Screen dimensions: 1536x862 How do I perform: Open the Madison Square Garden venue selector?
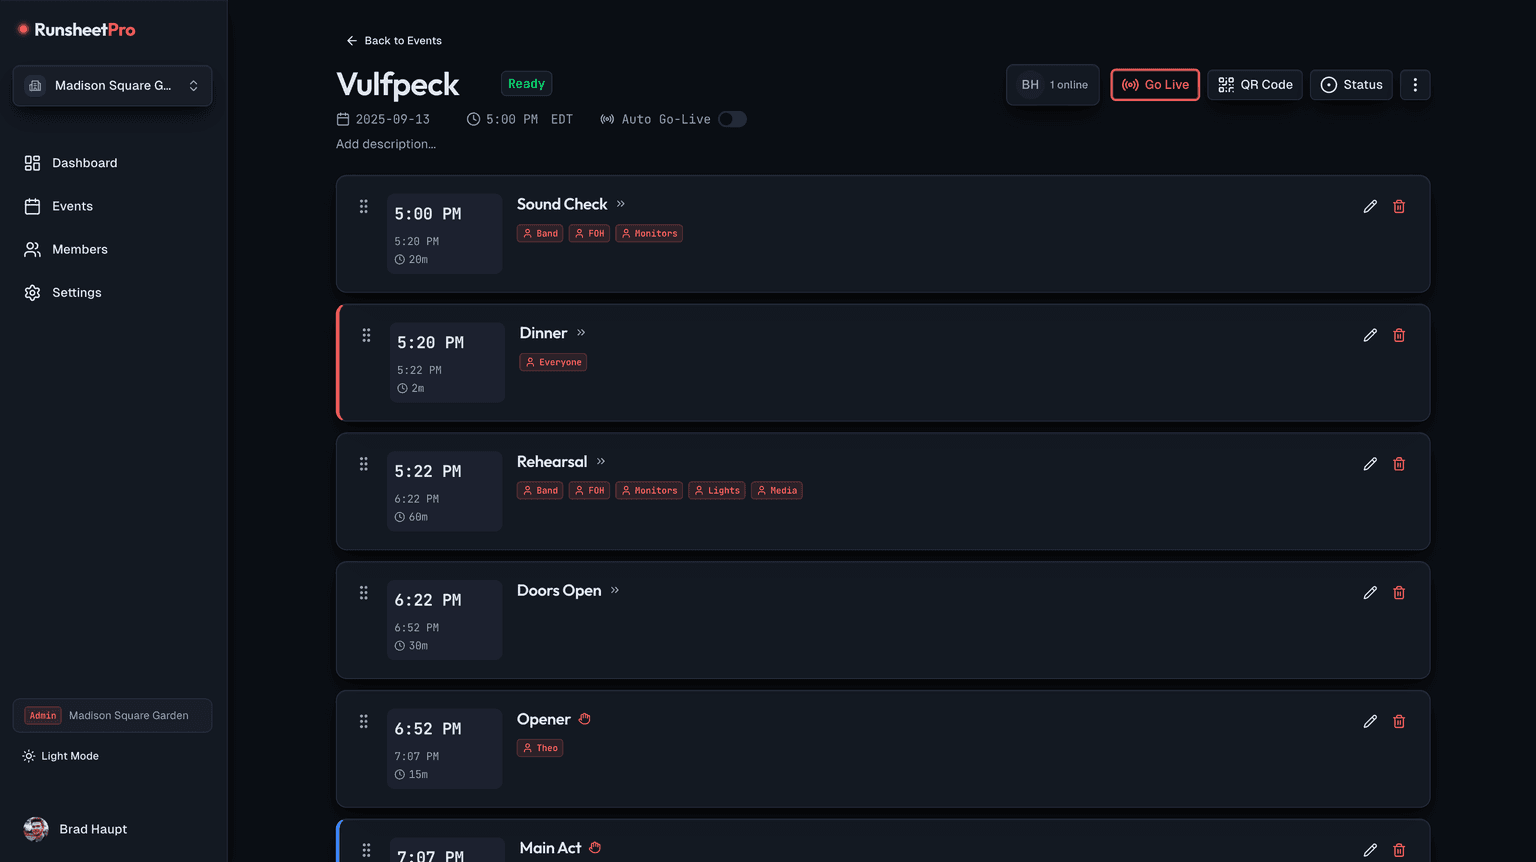click(x=112, y=86)
